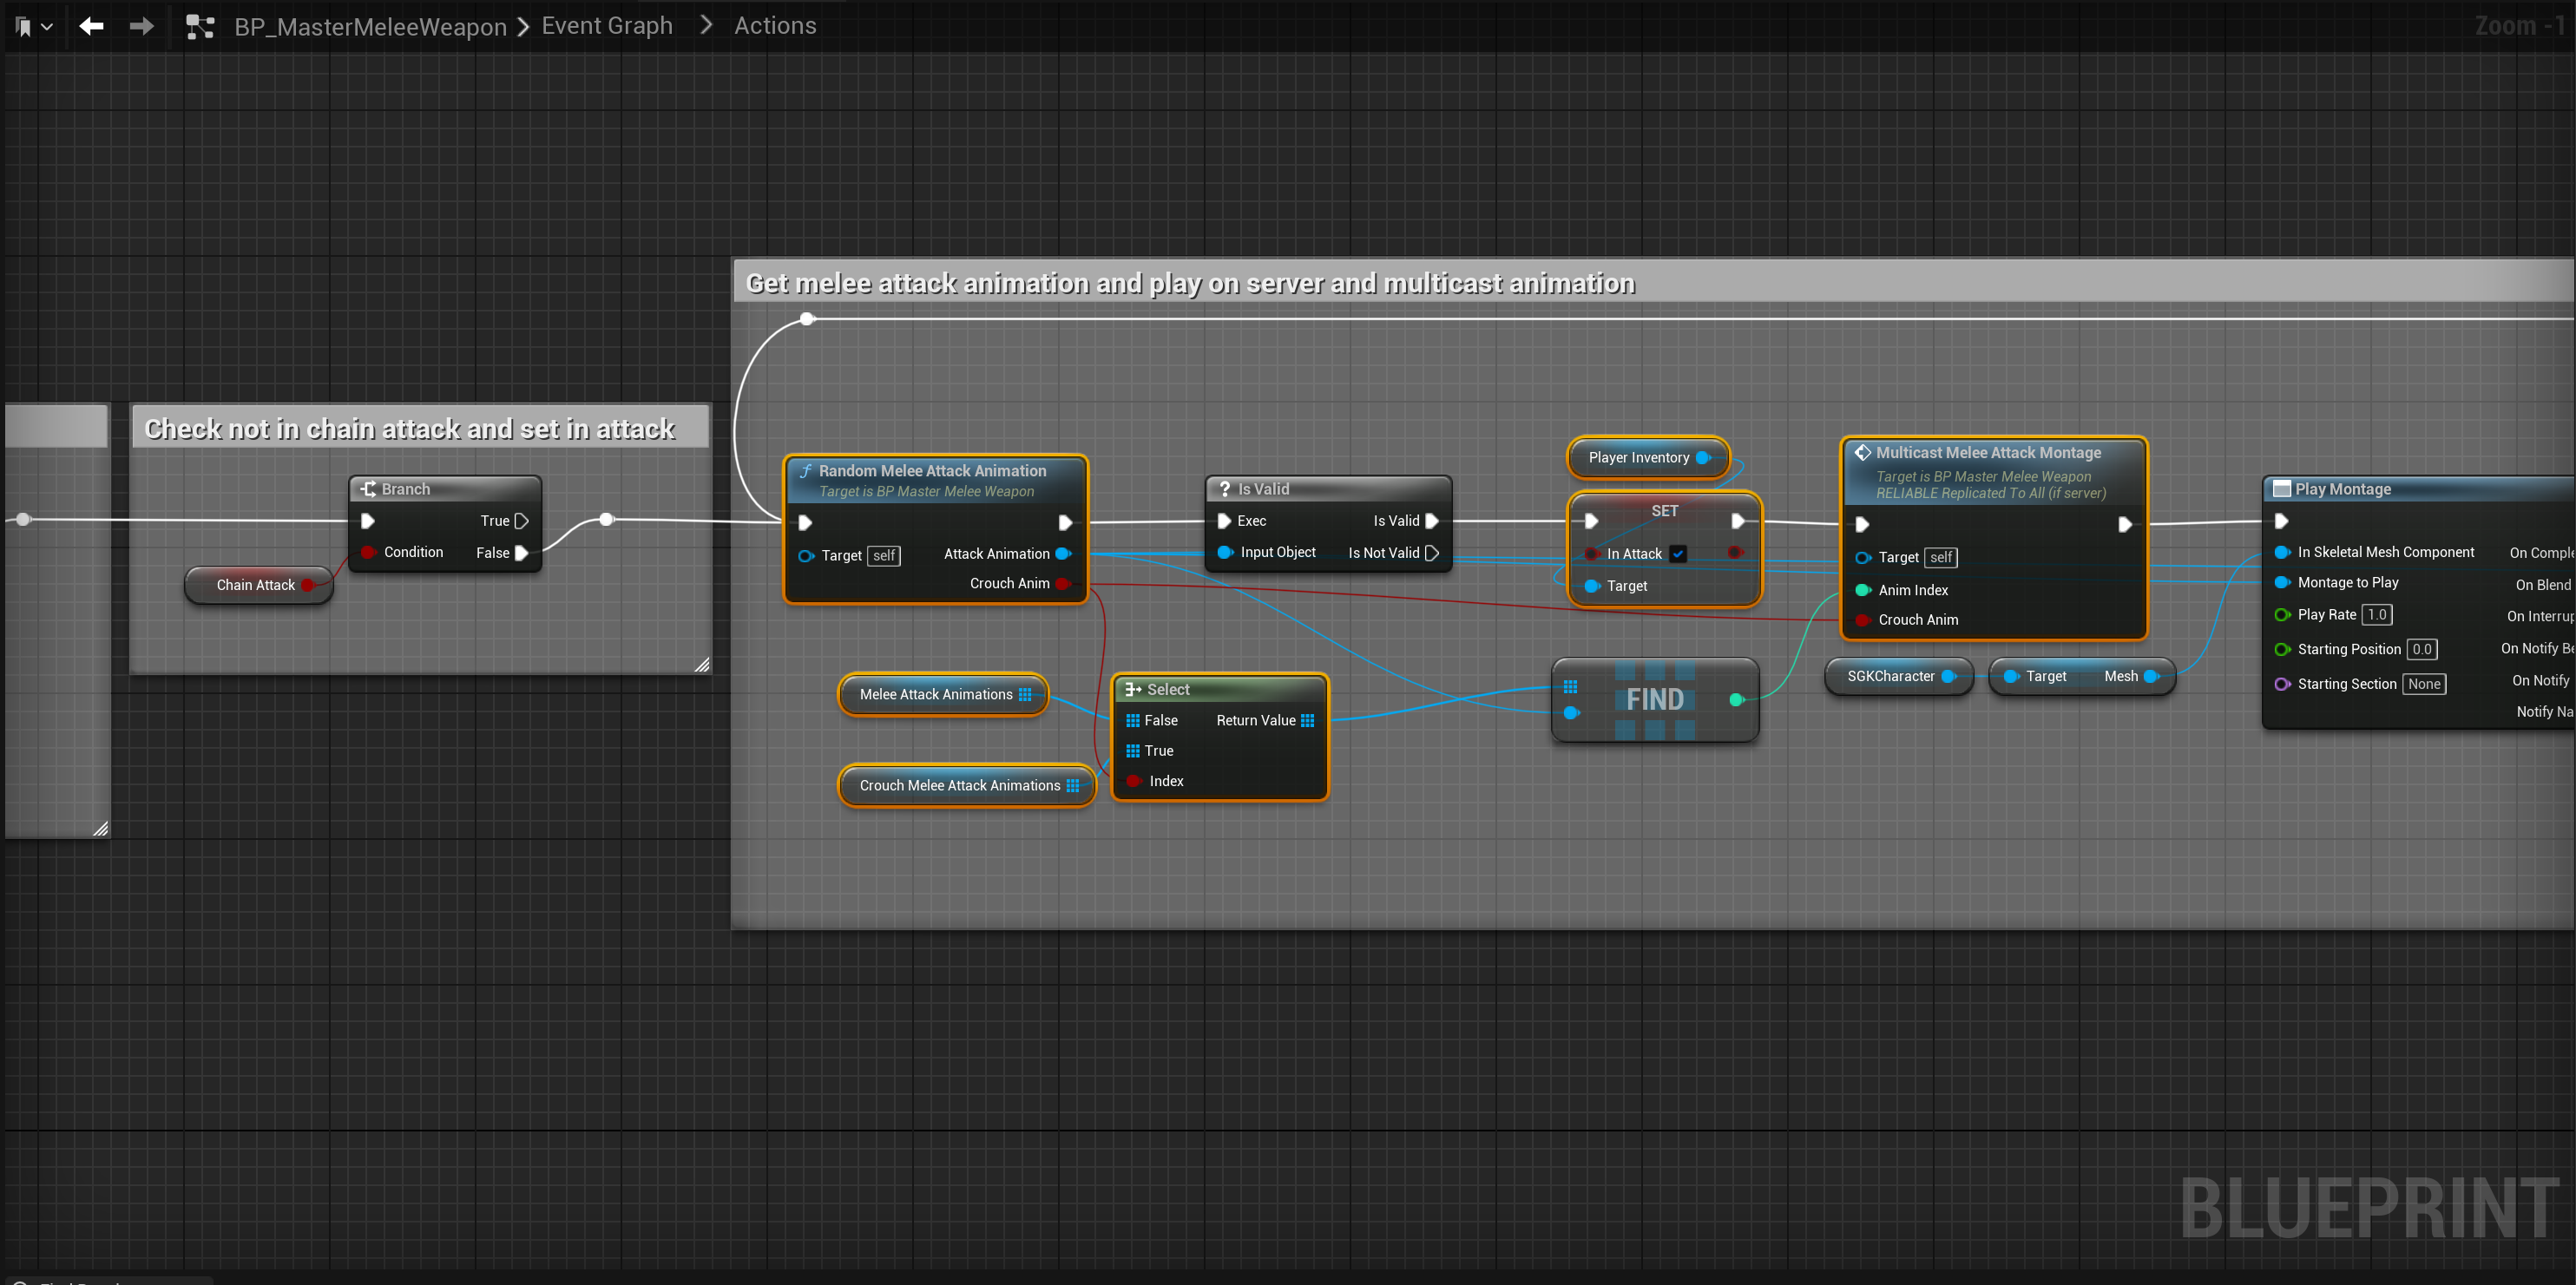This screenshot has height=1285, width=2576.
Task: Select Event Graph in the breadcrumb
Action: tap(606, 26)
